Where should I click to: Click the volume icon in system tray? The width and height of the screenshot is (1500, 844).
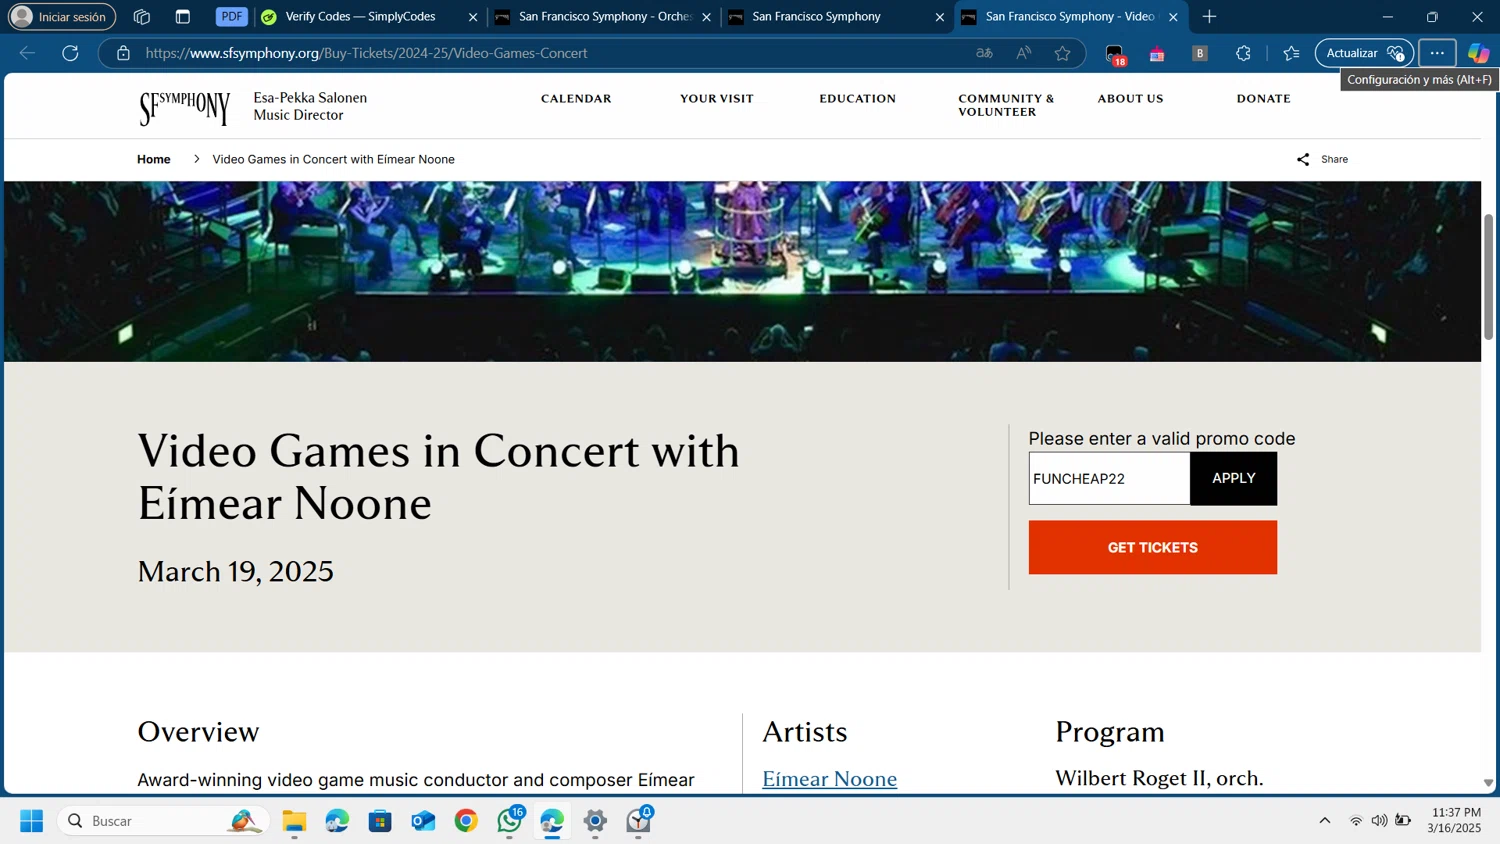point(1379,821)
